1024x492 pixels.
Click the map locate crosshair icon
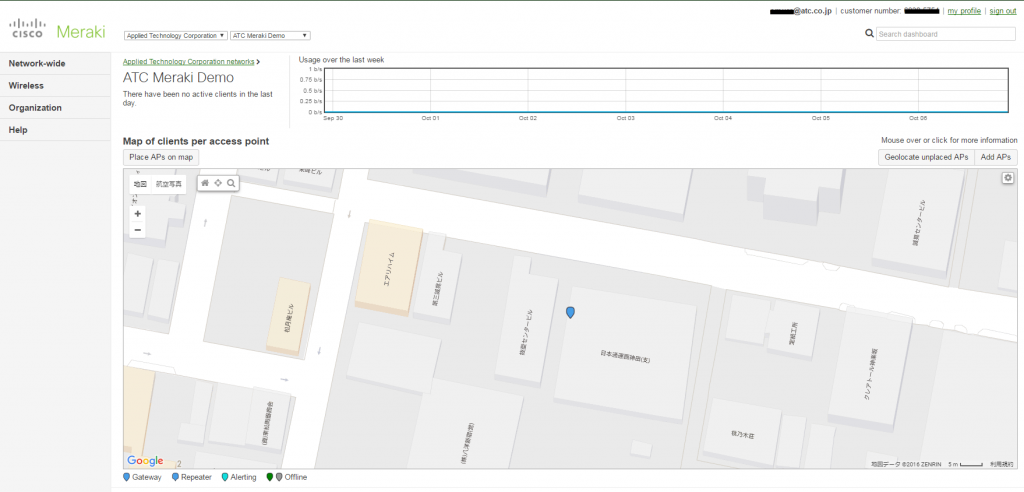[218, 184]
